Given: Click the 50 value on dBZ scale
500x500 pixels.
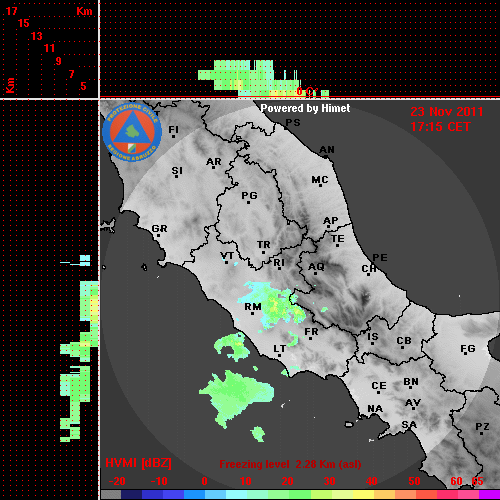Looking at the screenshot, I should click(x=414, y=481).
